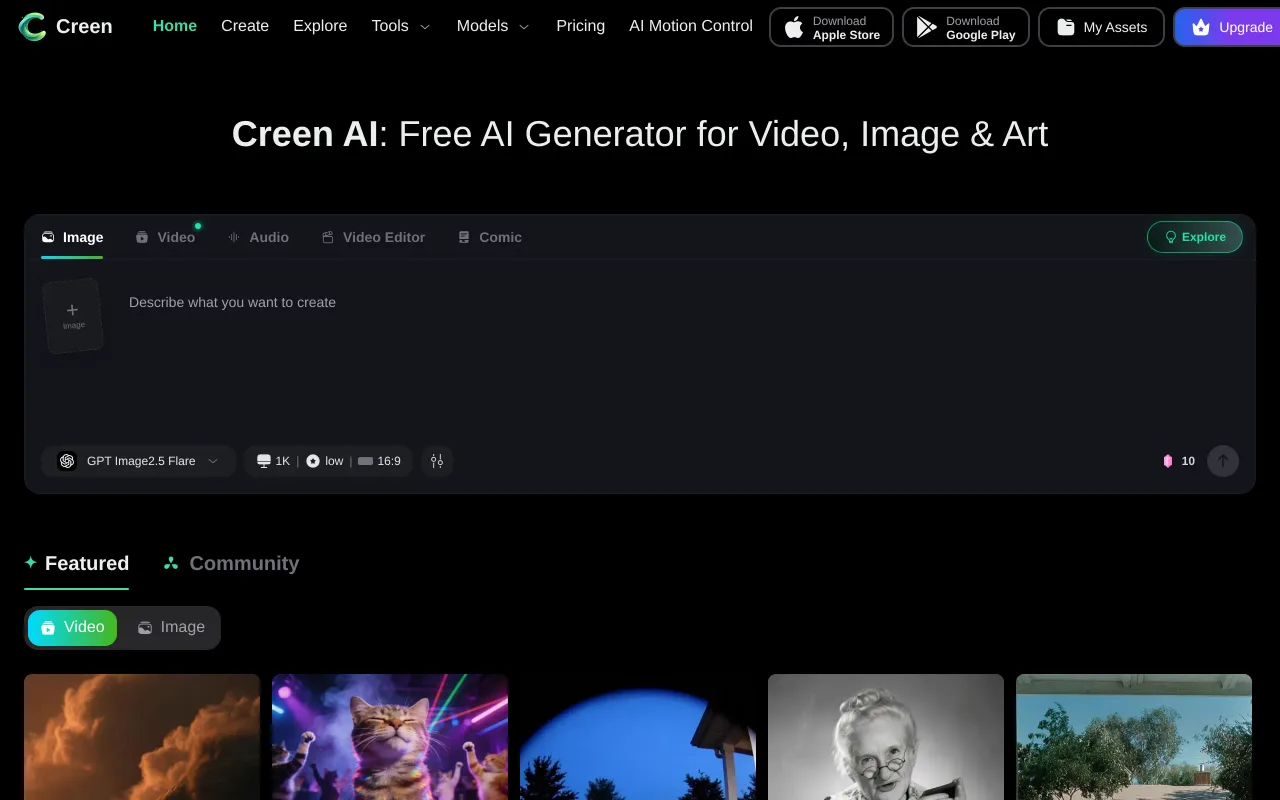Select the Featured section tab

point(77,563)
